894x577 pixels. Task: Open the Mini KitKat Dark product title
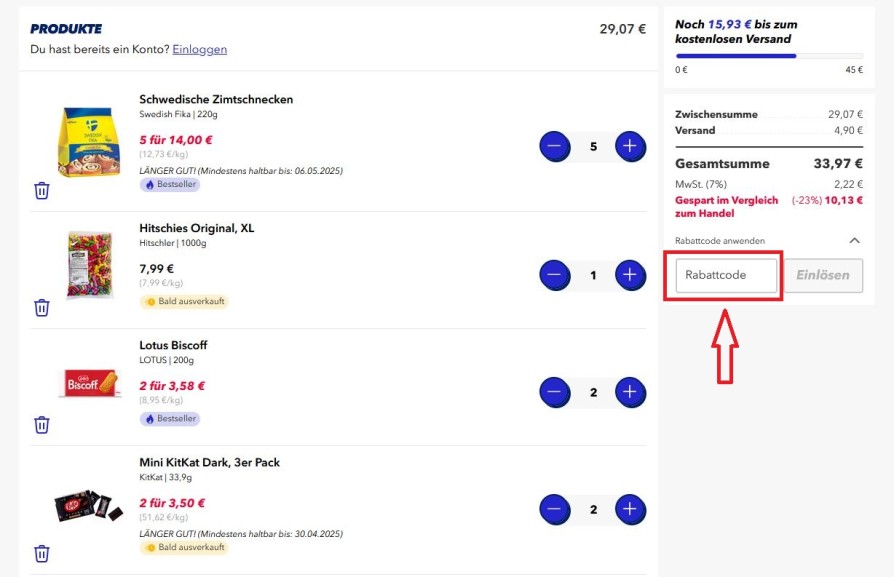tap(209, 462)
